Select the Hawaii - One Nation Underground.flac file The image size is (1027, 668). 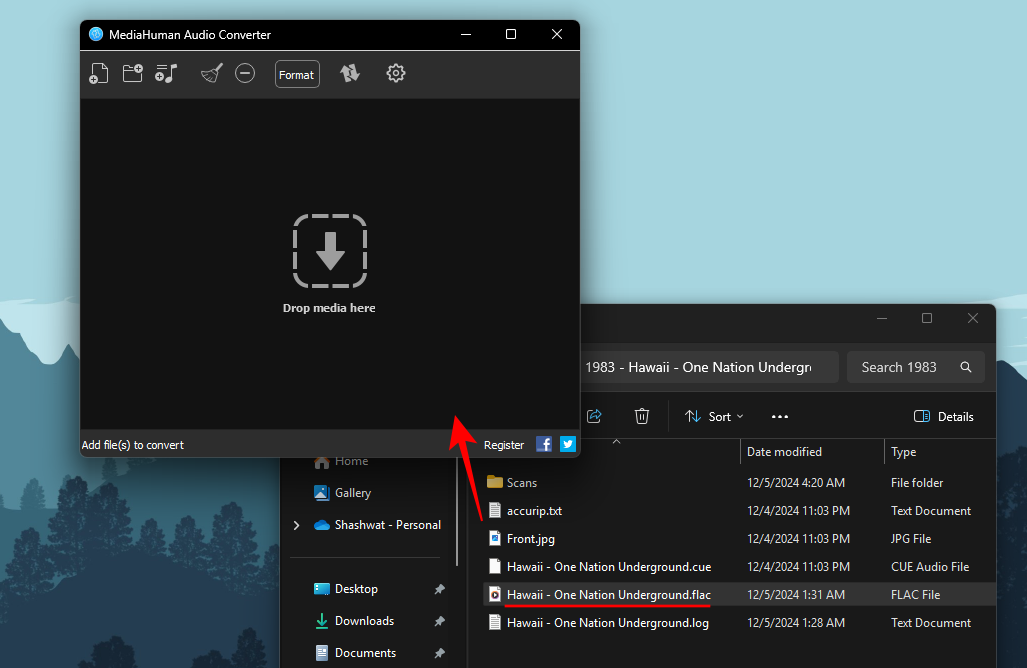(x=608, y=594)
